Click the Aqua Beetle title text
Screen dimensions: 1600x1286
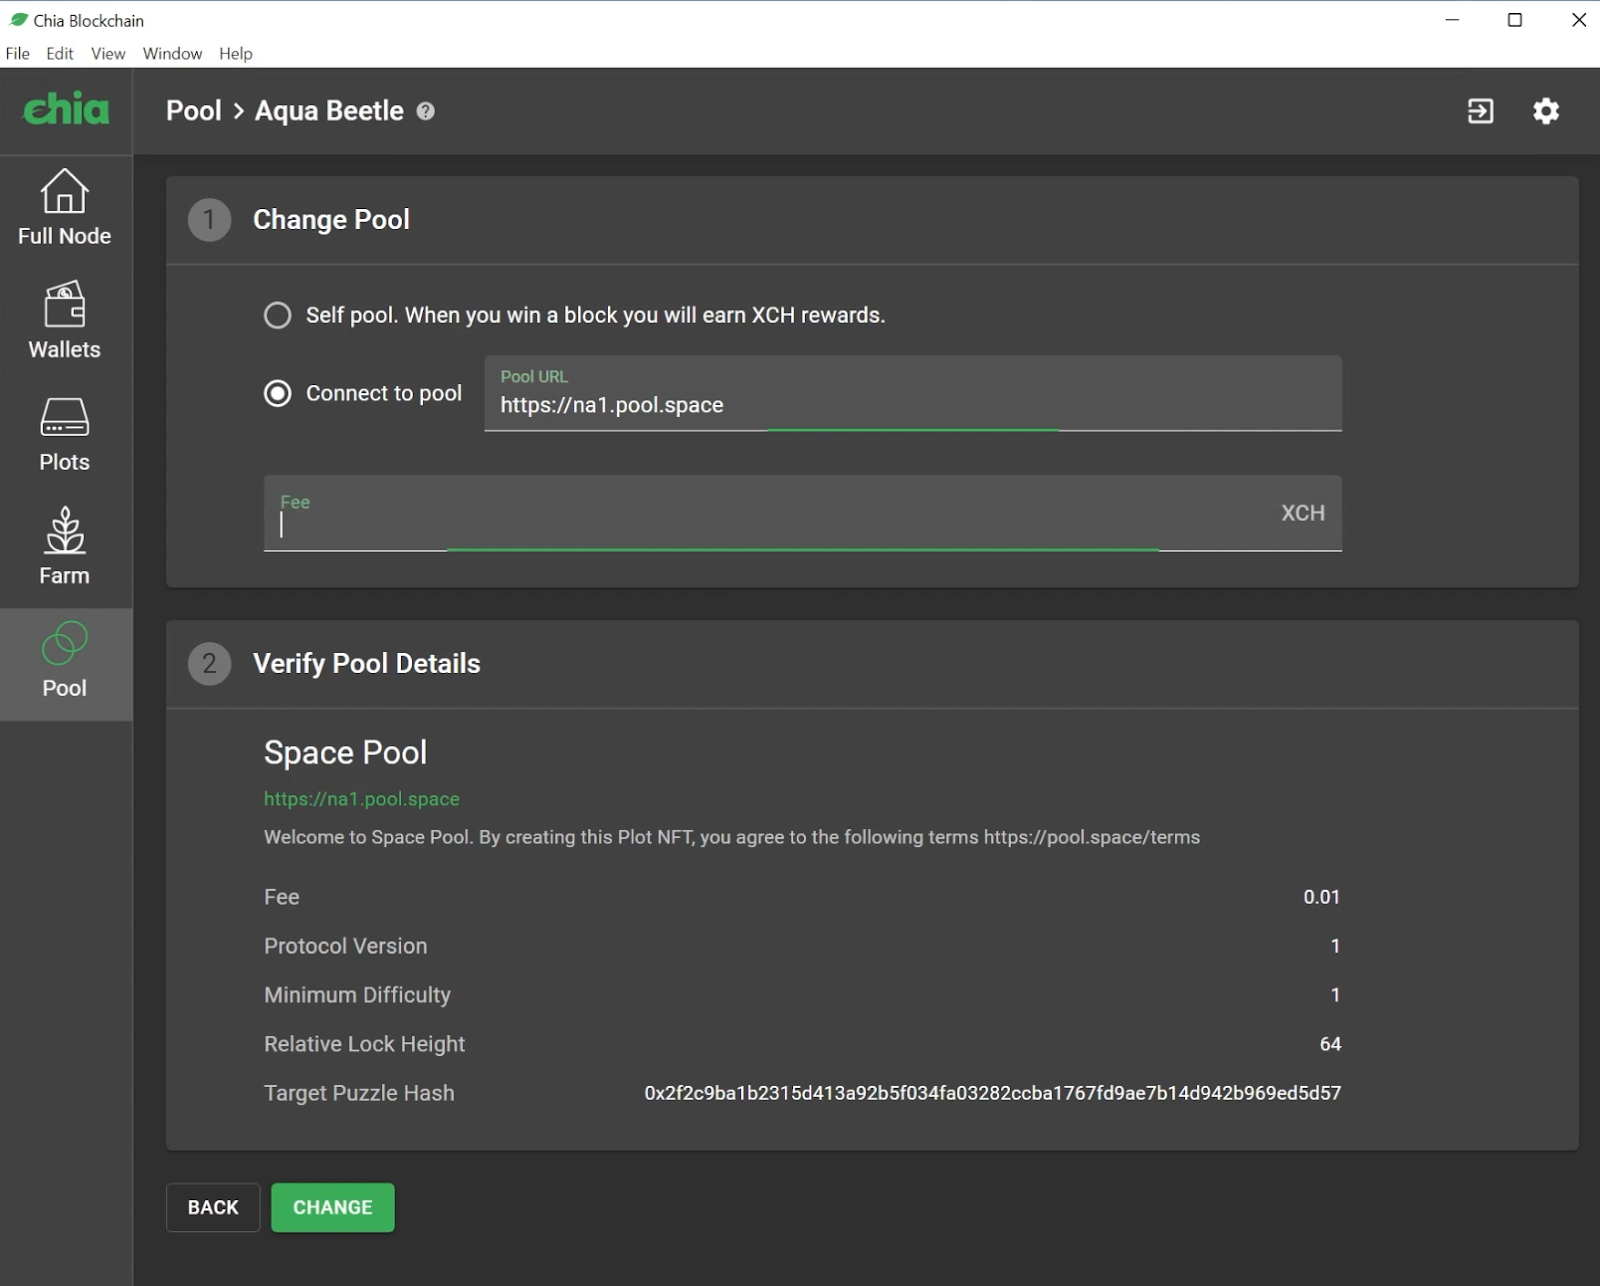click(x=329, y=111)
